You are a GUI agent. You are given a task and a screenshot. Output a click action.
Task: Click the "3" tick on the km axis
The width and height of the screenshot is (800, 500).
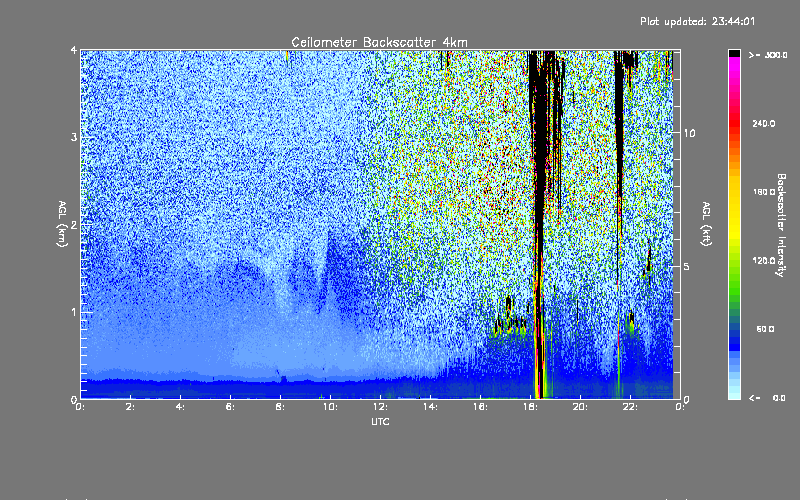tap(74, 137)
